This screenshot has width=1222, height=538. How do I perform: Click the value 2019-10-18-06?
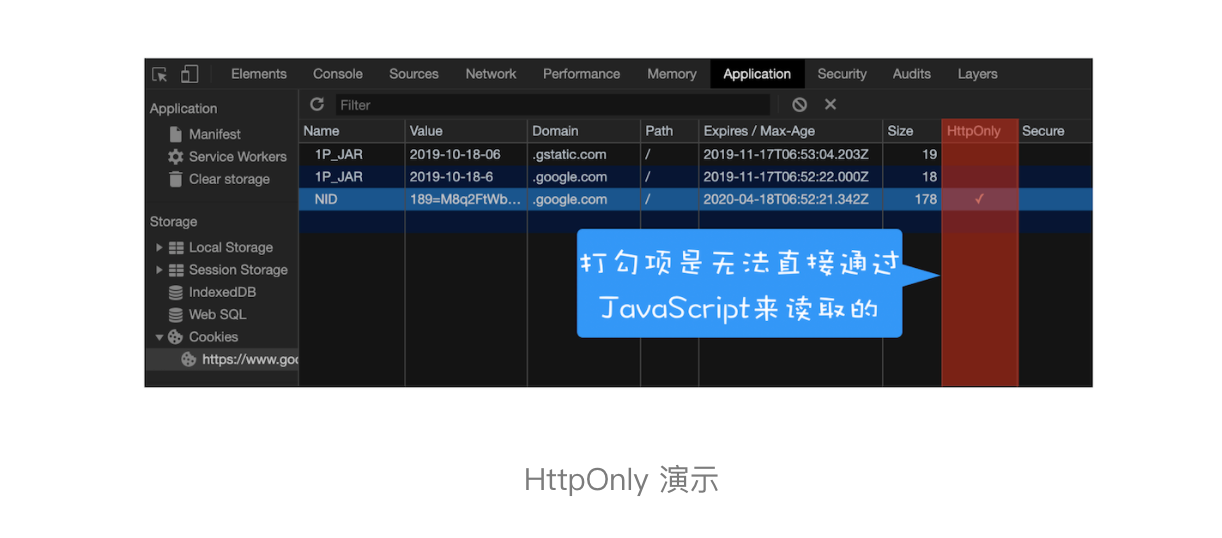coord(455,154)
